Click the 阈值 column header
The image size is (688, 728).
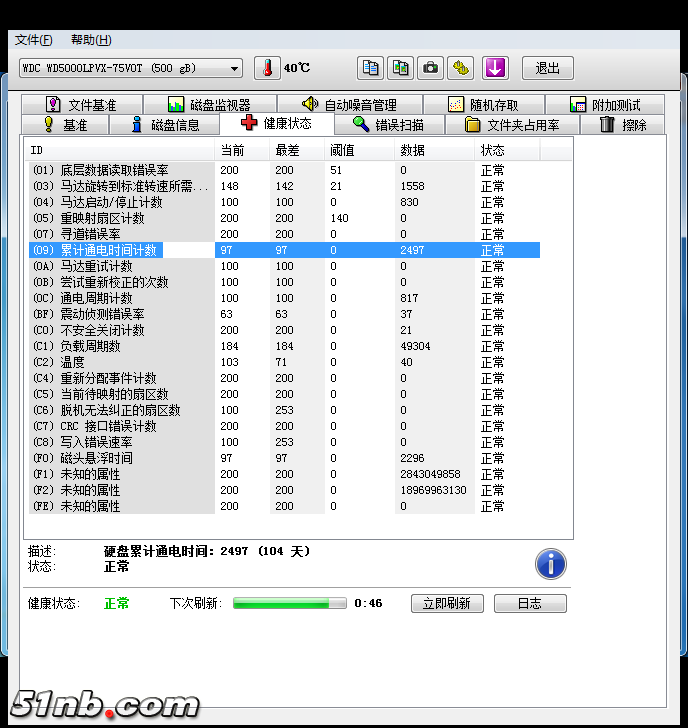(359, 150)
